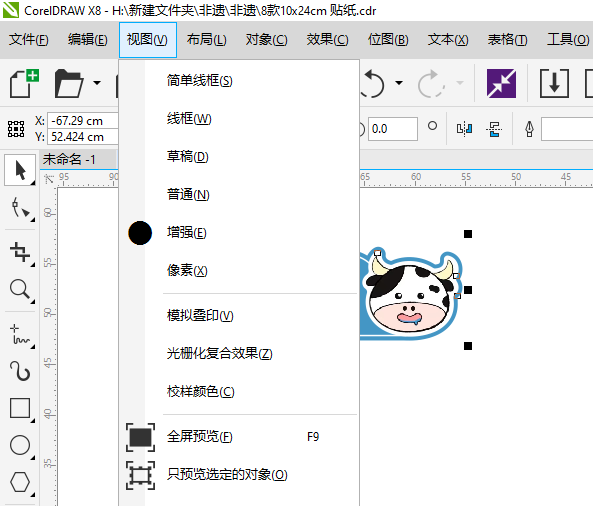Expand the Open folder dropdown arrow

97,83
